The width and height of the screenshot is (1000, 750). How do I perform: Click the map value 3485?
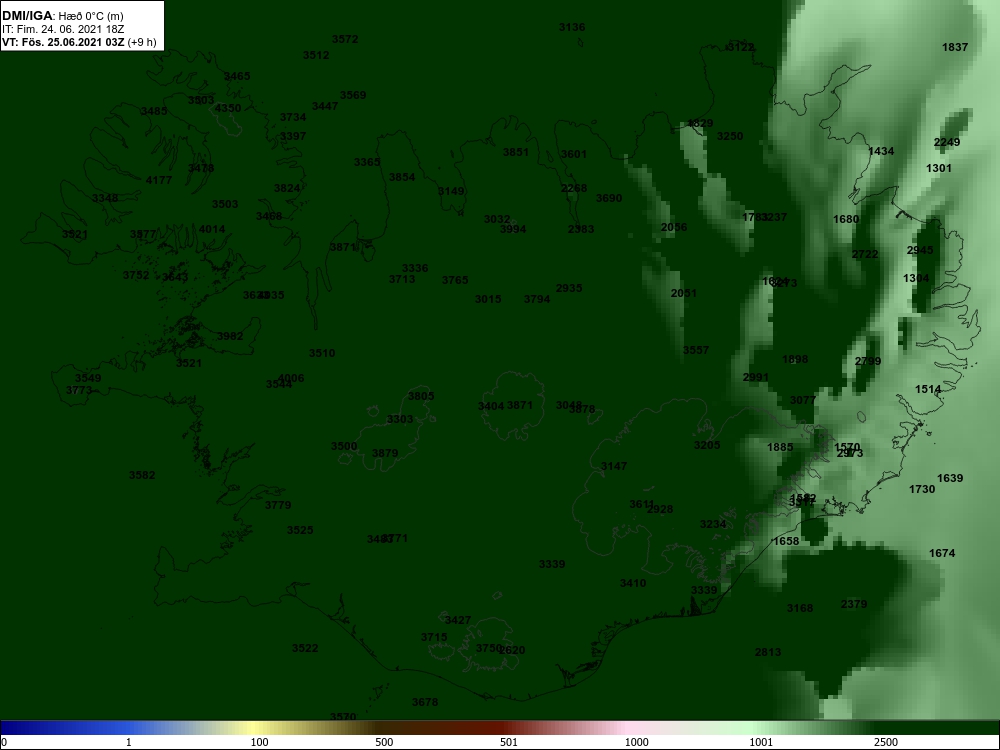pos(154,112)
